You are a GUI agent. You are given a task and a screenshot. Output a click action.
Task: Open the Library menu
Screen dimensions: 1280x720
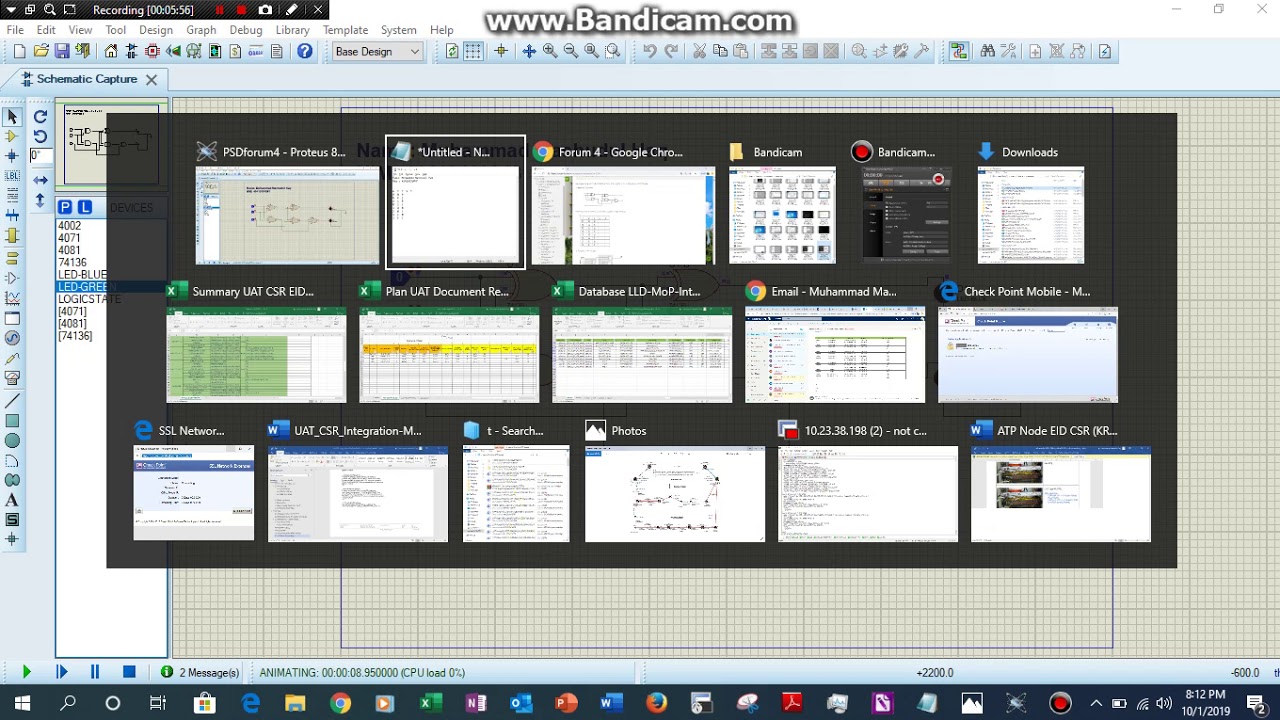[292, 30]
